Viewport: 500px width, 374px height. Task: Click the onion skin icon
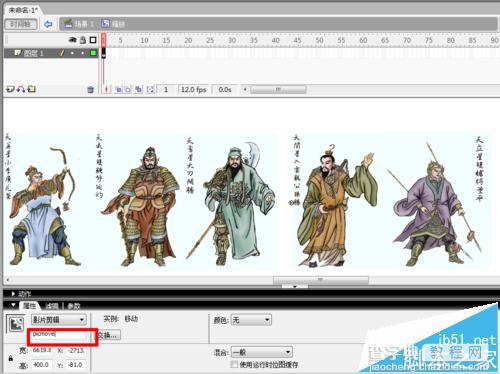(118, 89)
